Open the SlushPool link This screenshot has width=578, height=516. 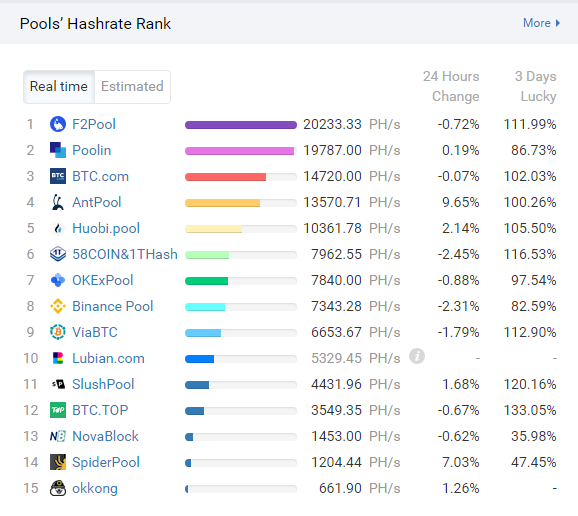click(x=103, y=384)
